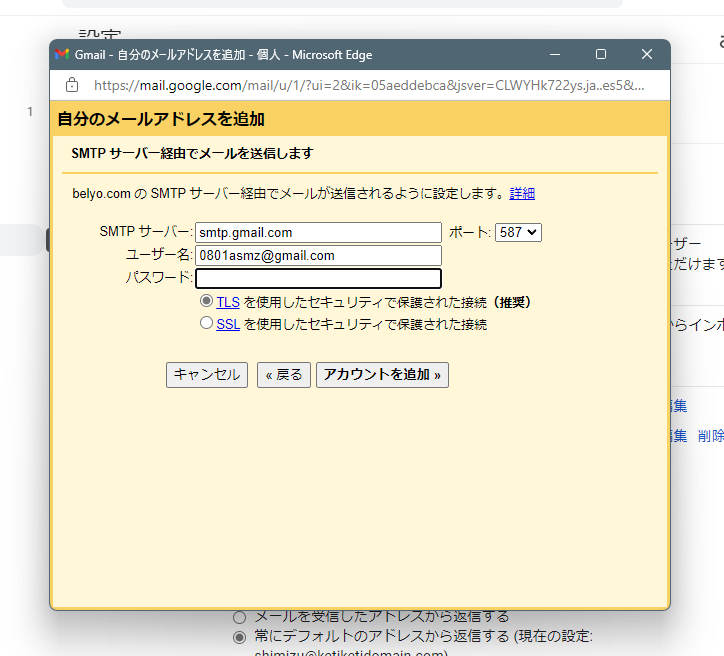This screenshot has height=656, width=724.
Task: Open the SSL hyperlink
Action: [228, 325]
